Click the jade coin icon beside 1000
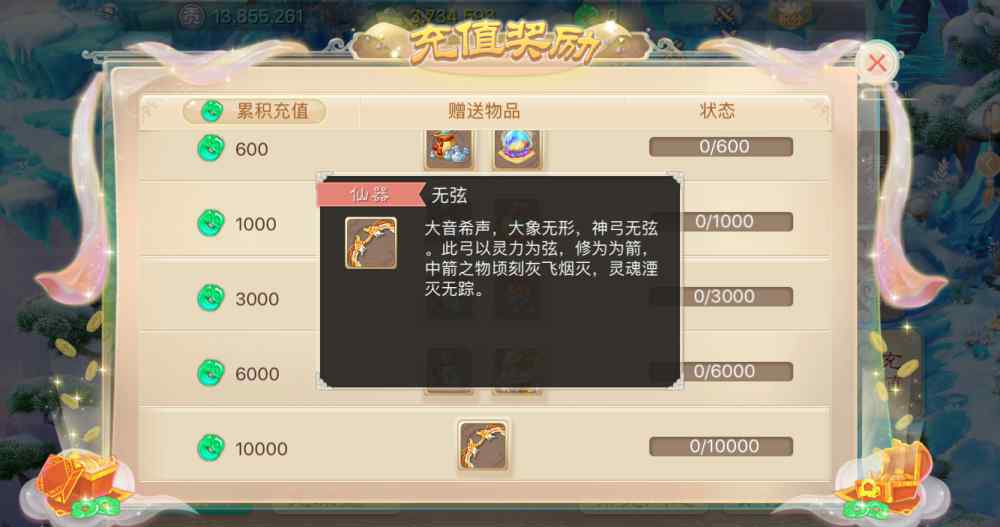 click(x=211, y=223)
